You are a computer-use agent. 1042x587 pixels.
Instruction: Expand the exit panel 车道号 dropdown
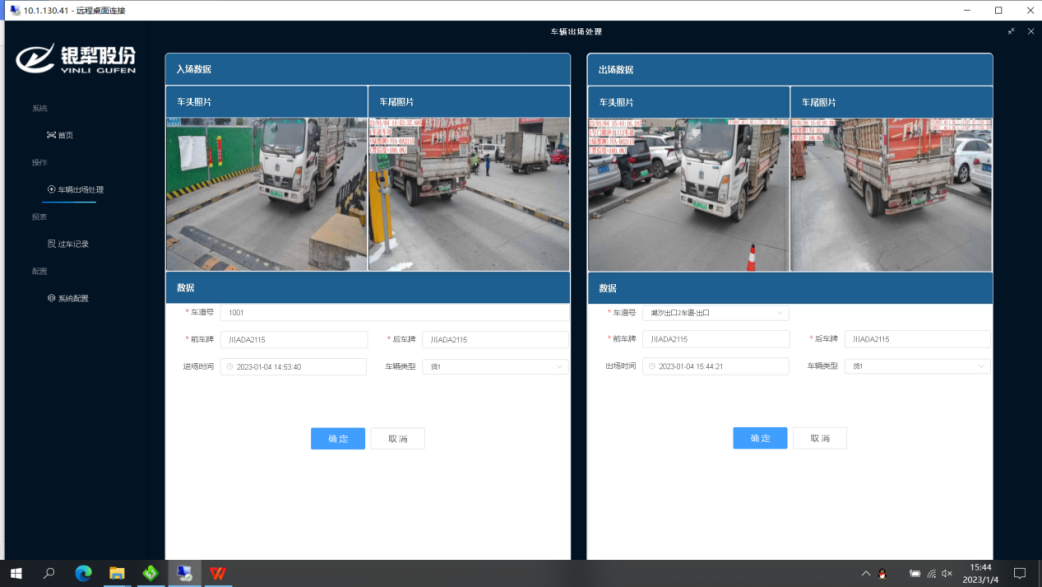pos(779,313)
